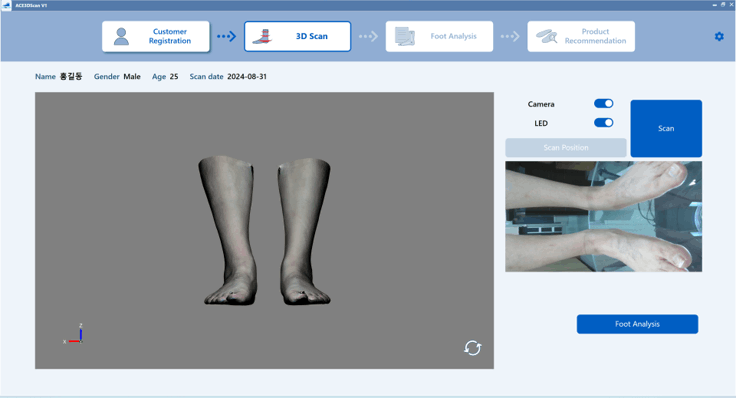Viewport: 736px width, 398px height.
Task: Click the live camera feed preview
Action: pos(604,216)
